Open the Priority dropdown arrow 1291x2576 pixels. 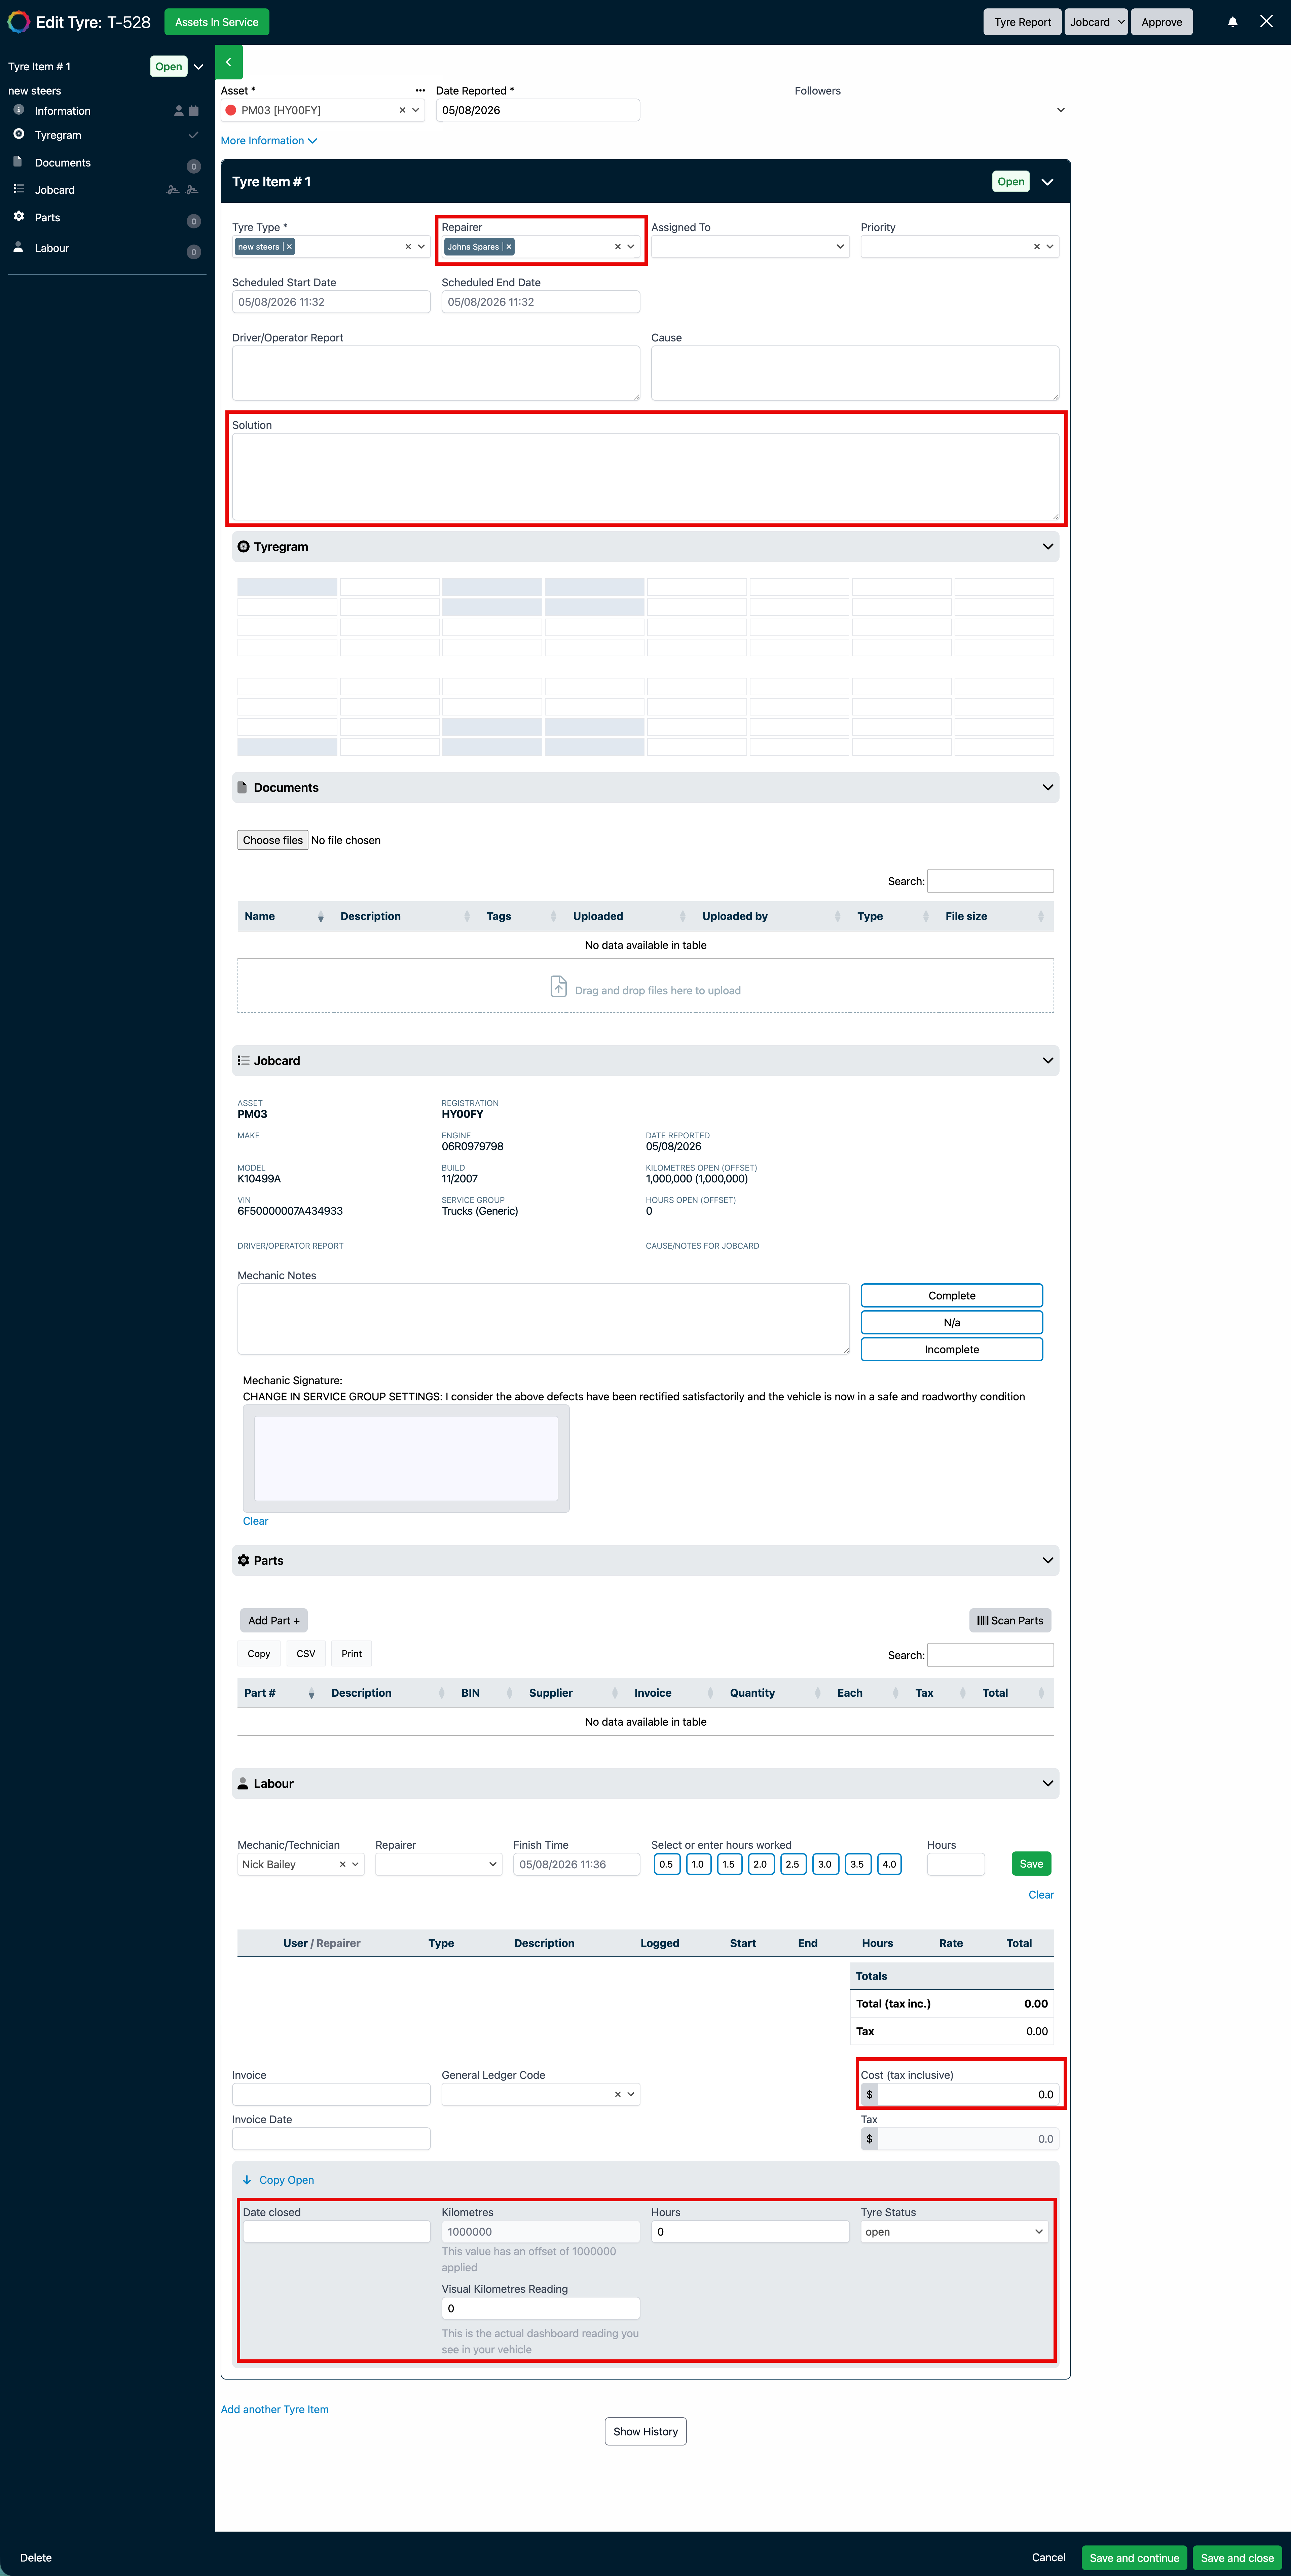[1050, 247]
